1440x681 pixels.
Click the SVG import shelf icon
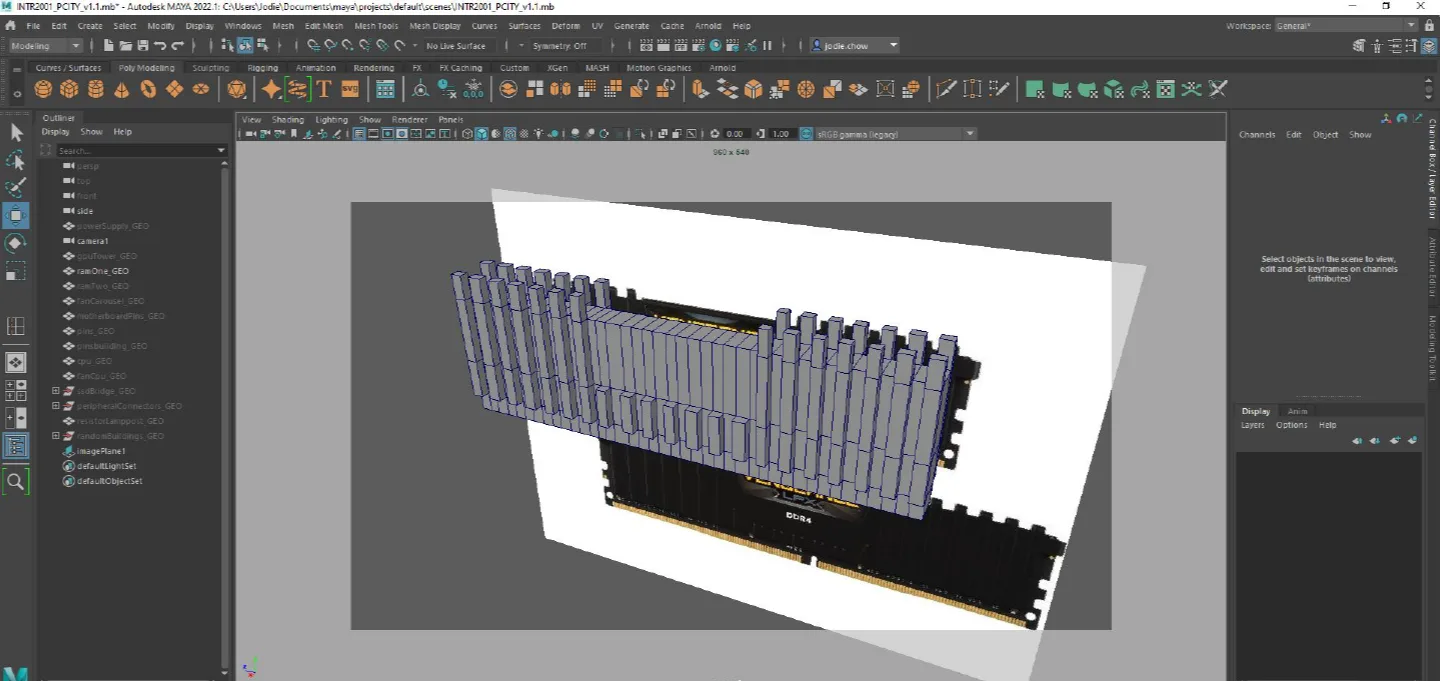point(349,89)
